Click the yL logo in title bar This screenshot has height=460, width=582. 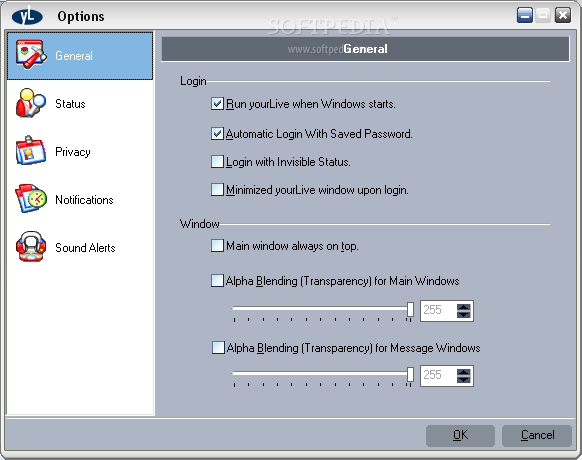pyautogui.click(x=27, y=16)
